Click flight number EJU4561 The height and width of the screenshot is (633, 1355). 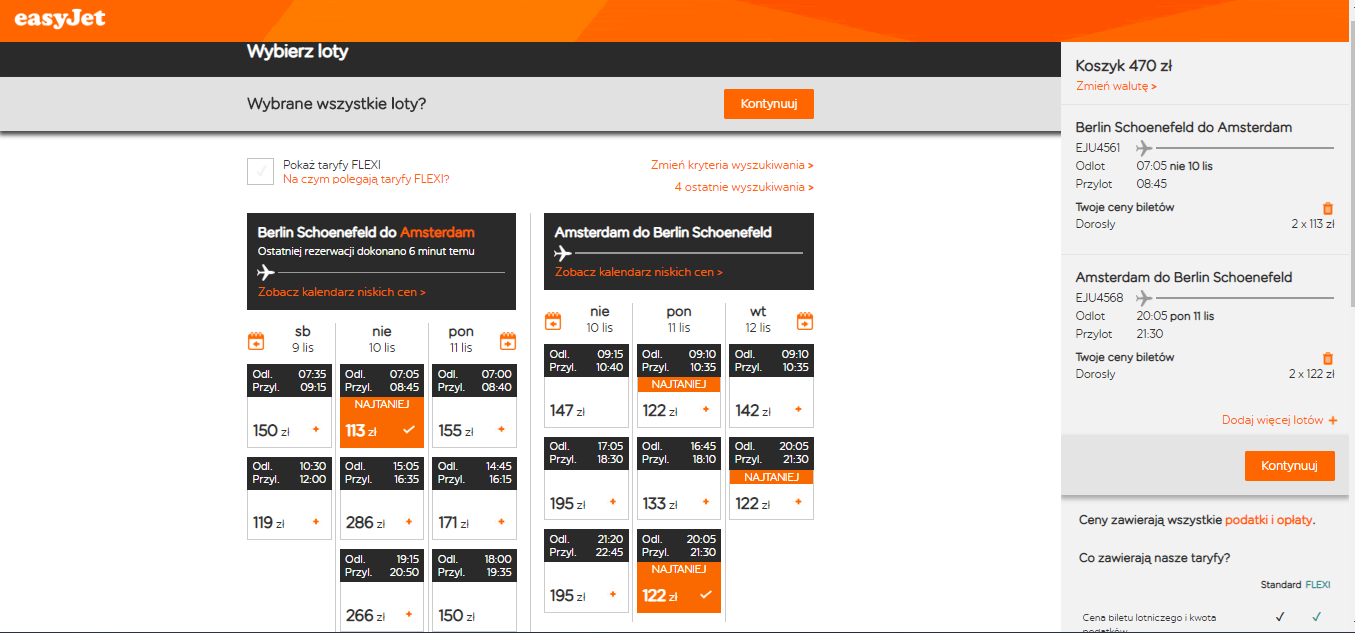point(1098,147)
